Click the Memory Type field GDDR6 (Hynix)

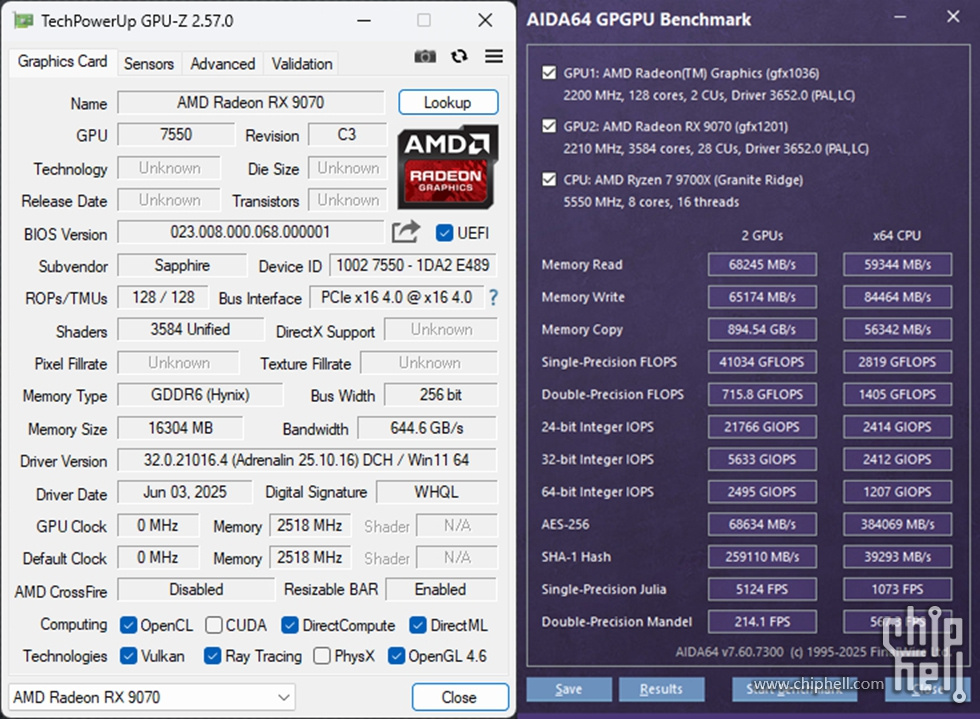click(200, 395)
